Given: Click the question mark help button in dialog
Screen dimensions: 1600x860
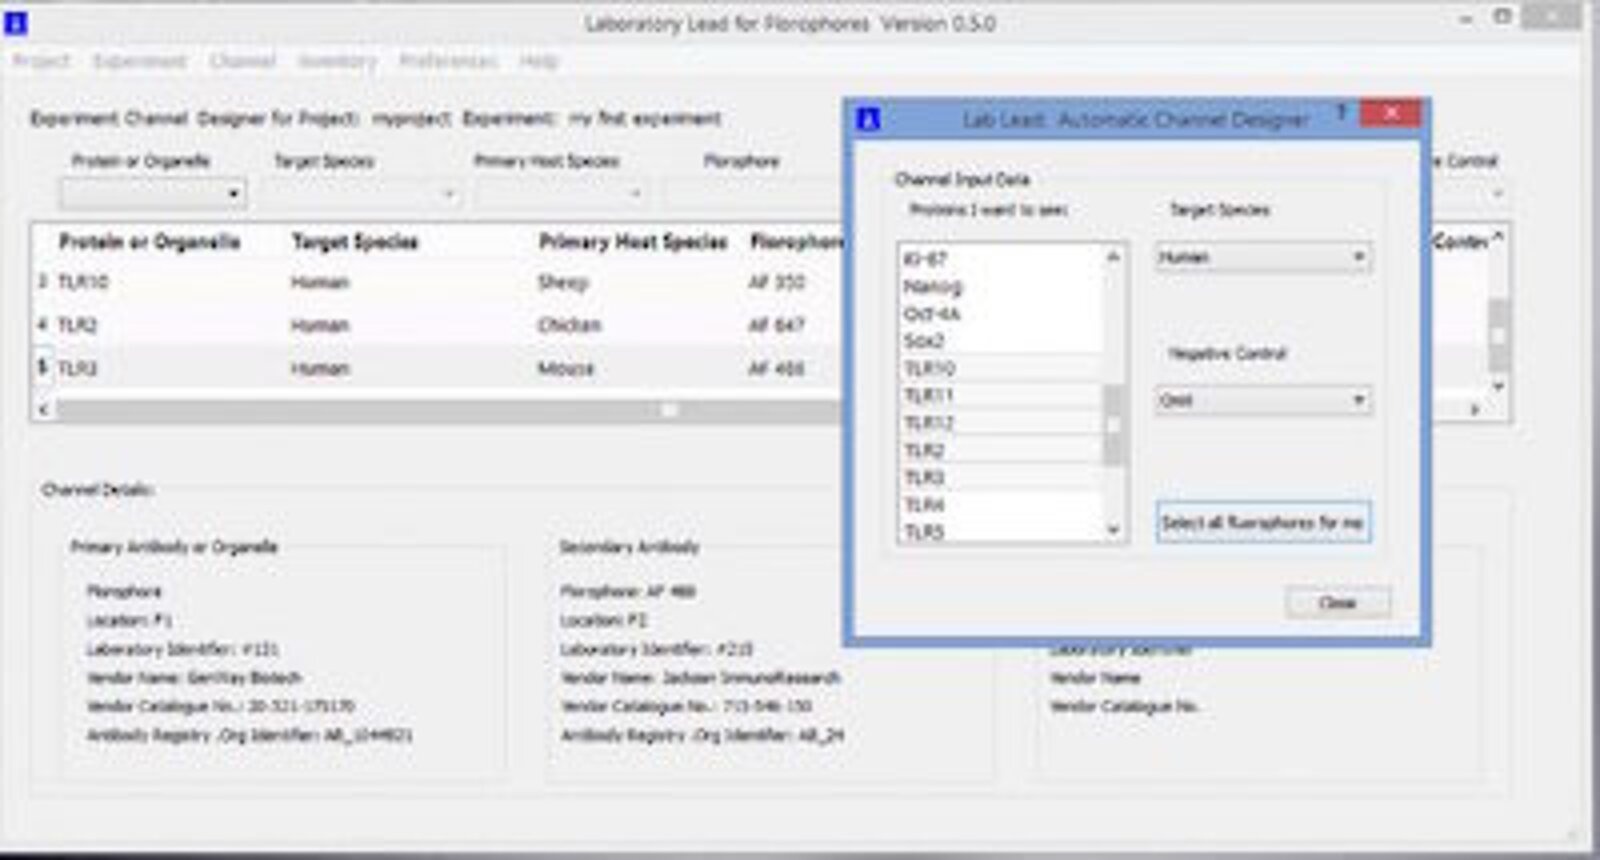Looking at the screenshot, I should (x=1342, y=112).
